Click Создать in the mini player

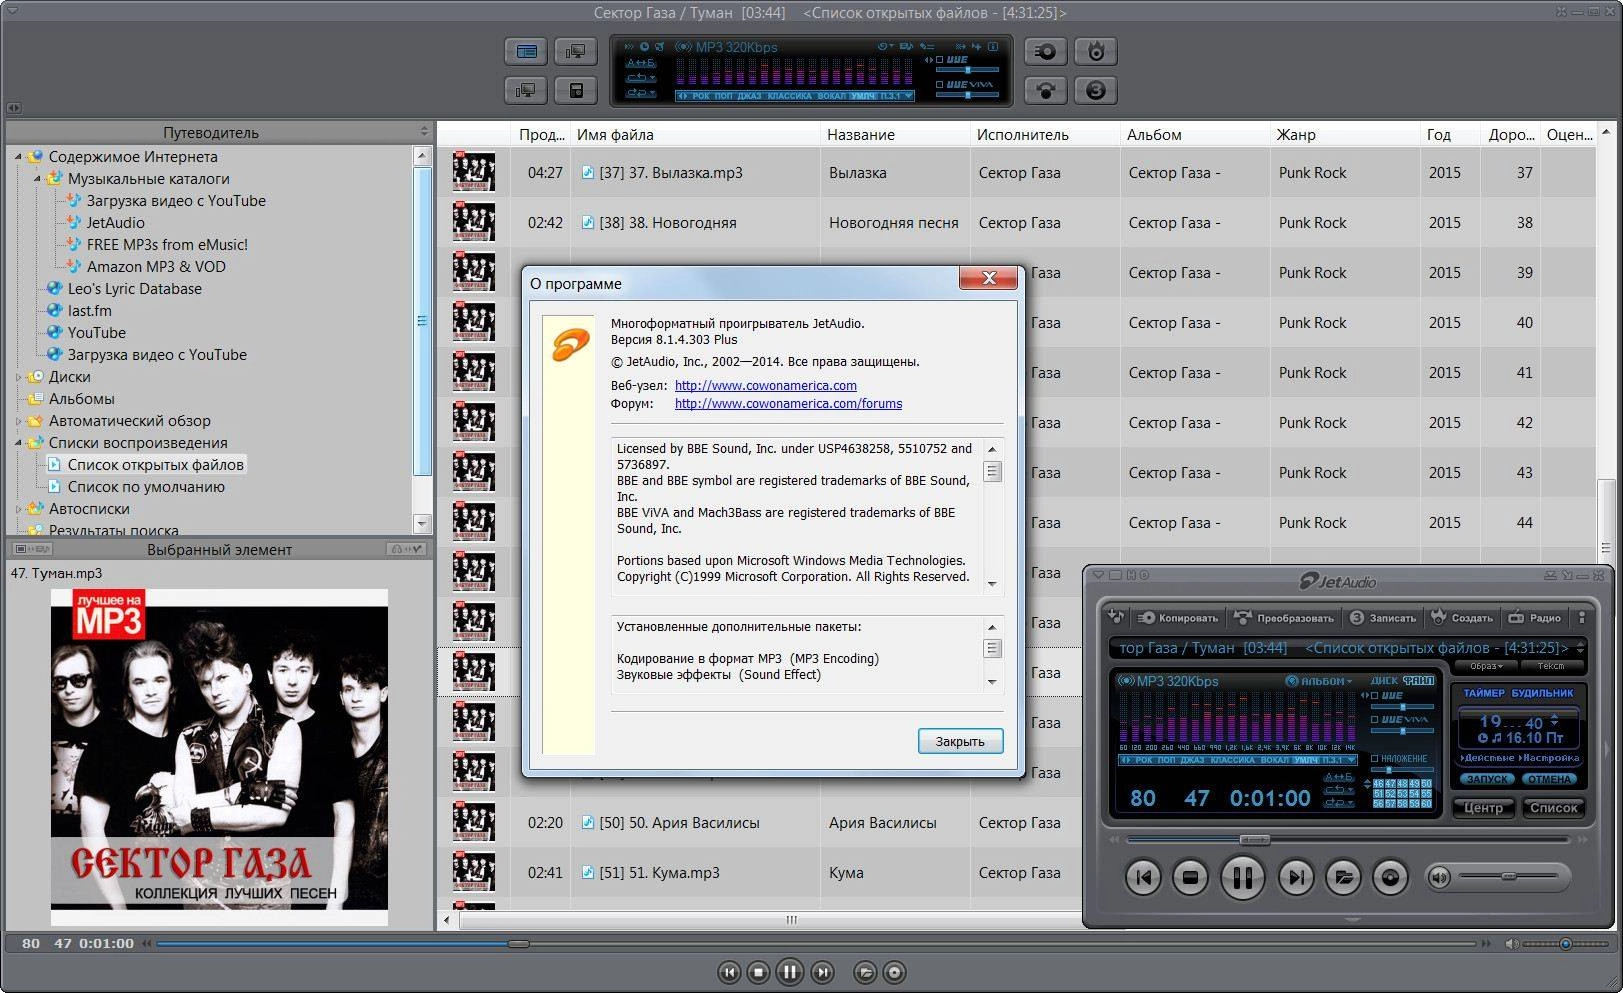[x=1462, y=618]
